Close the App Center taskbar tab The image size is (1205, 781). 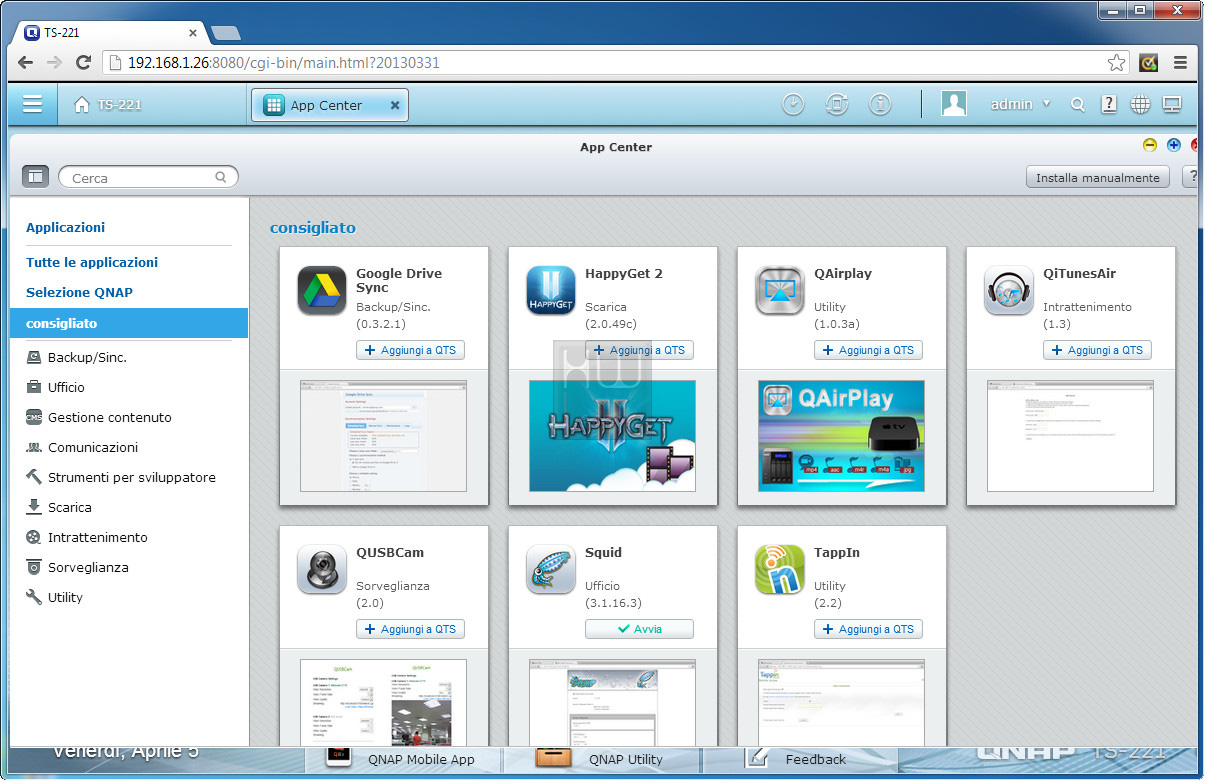coord(395,105)
